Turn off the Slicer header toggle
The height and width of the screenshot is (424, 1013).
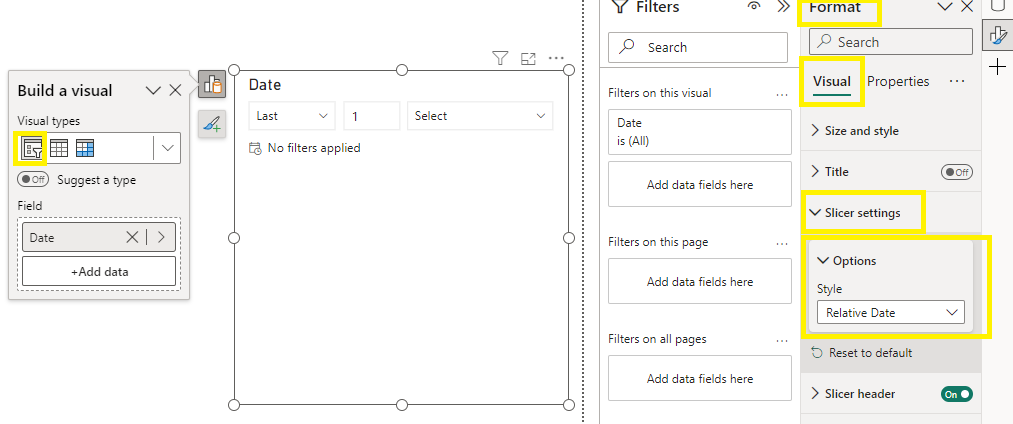[957, 394]
